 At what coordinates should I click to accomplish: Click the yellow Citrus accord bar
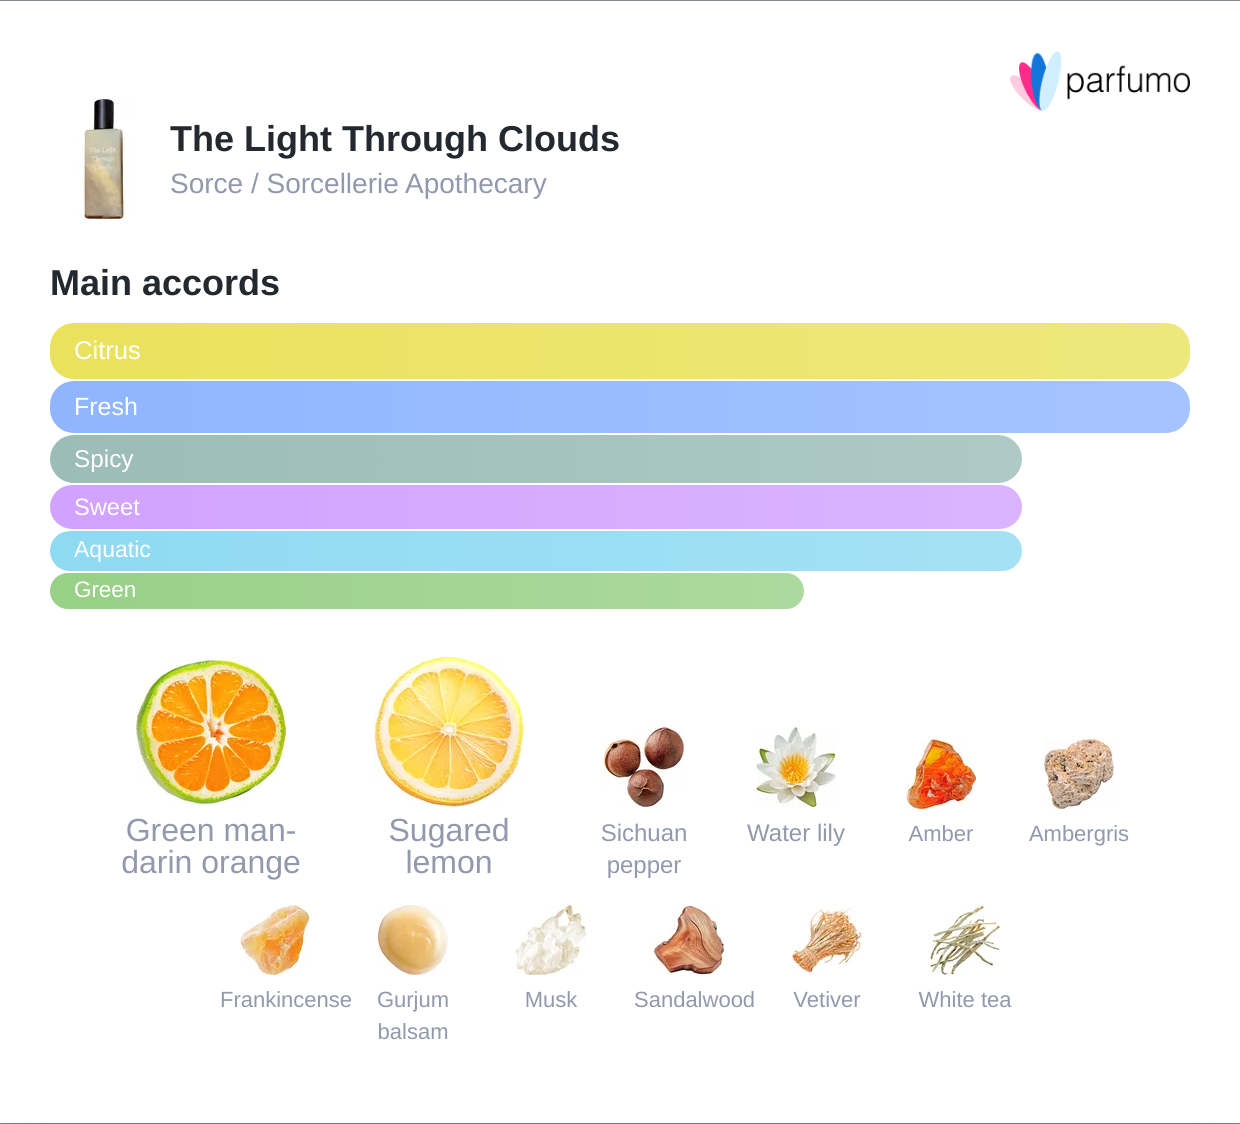tap(620, 351)
